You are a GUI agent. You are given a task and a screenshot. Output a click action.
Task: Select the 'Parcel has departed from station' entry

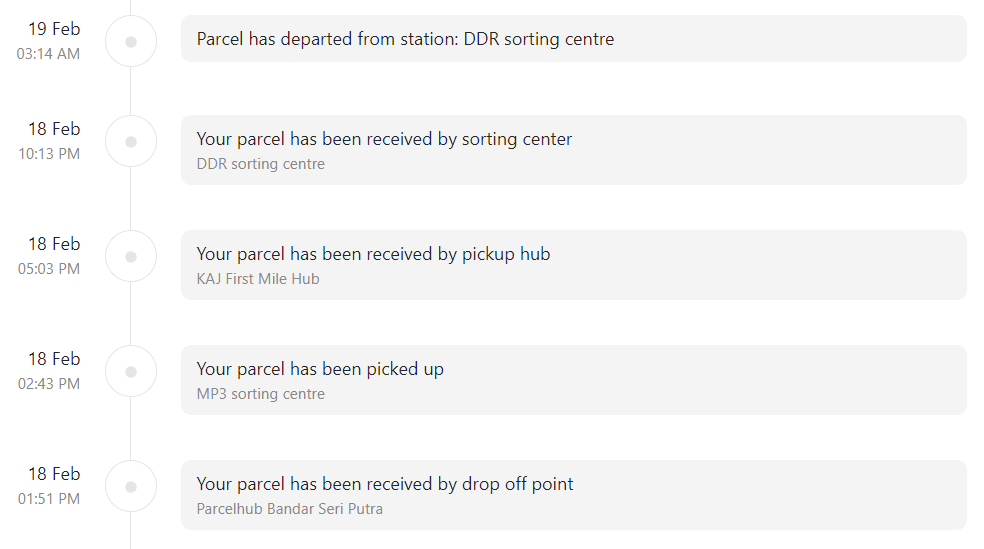574,39
